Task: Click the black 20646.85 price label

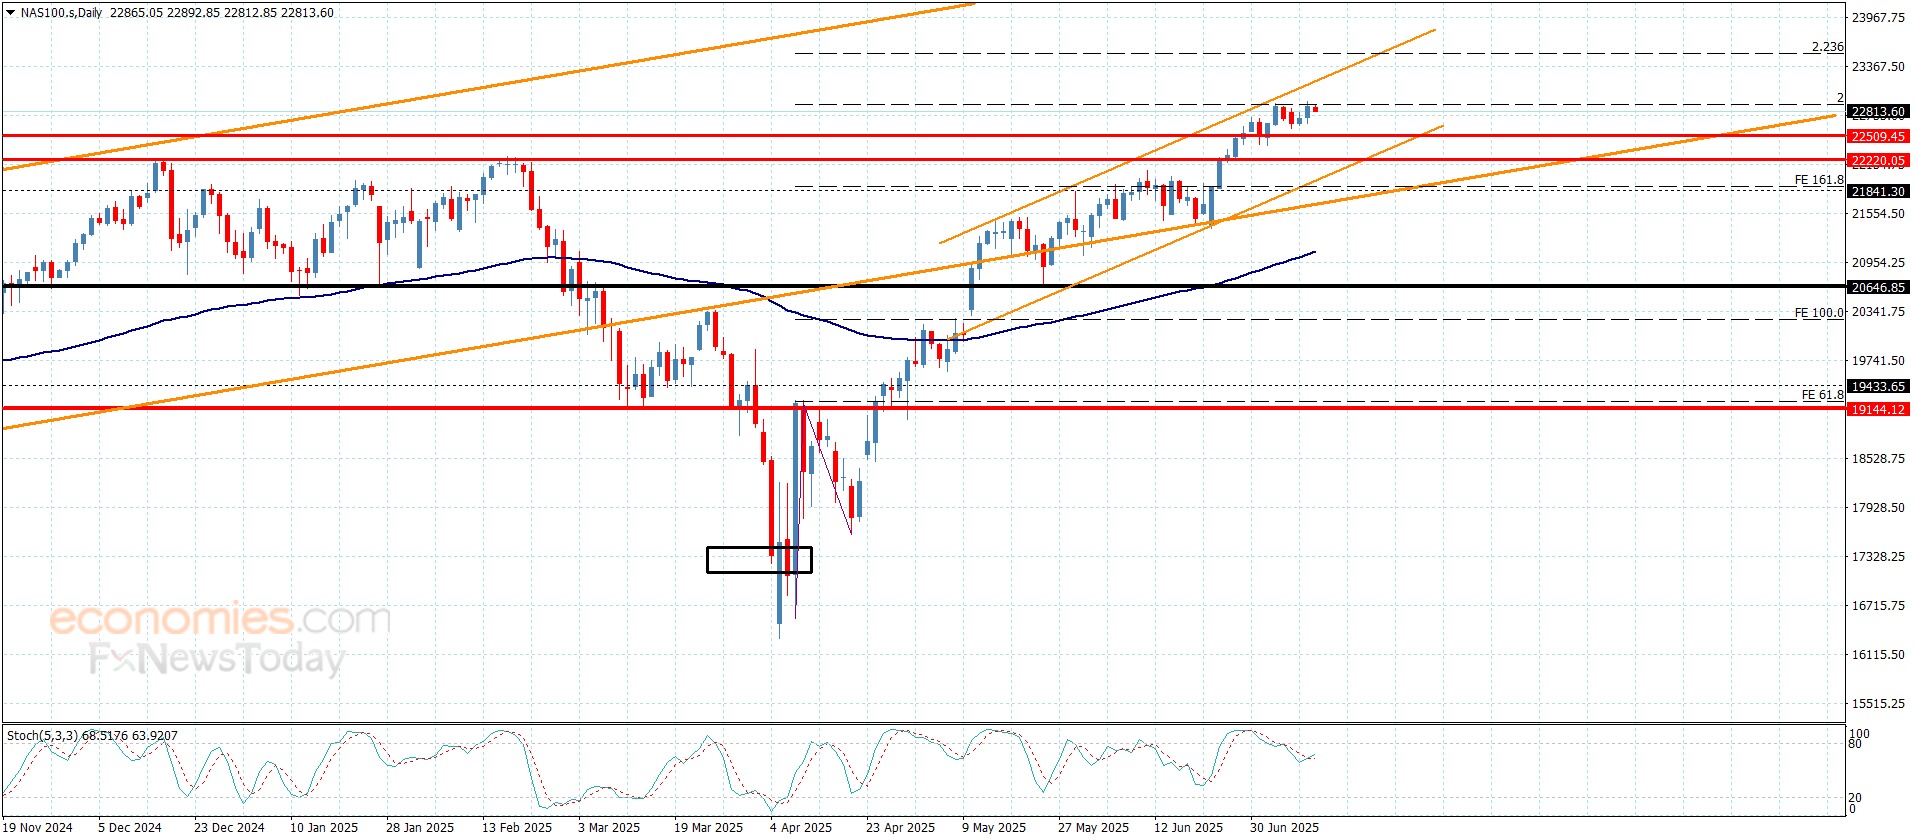Action: (x=1878, y=288)
